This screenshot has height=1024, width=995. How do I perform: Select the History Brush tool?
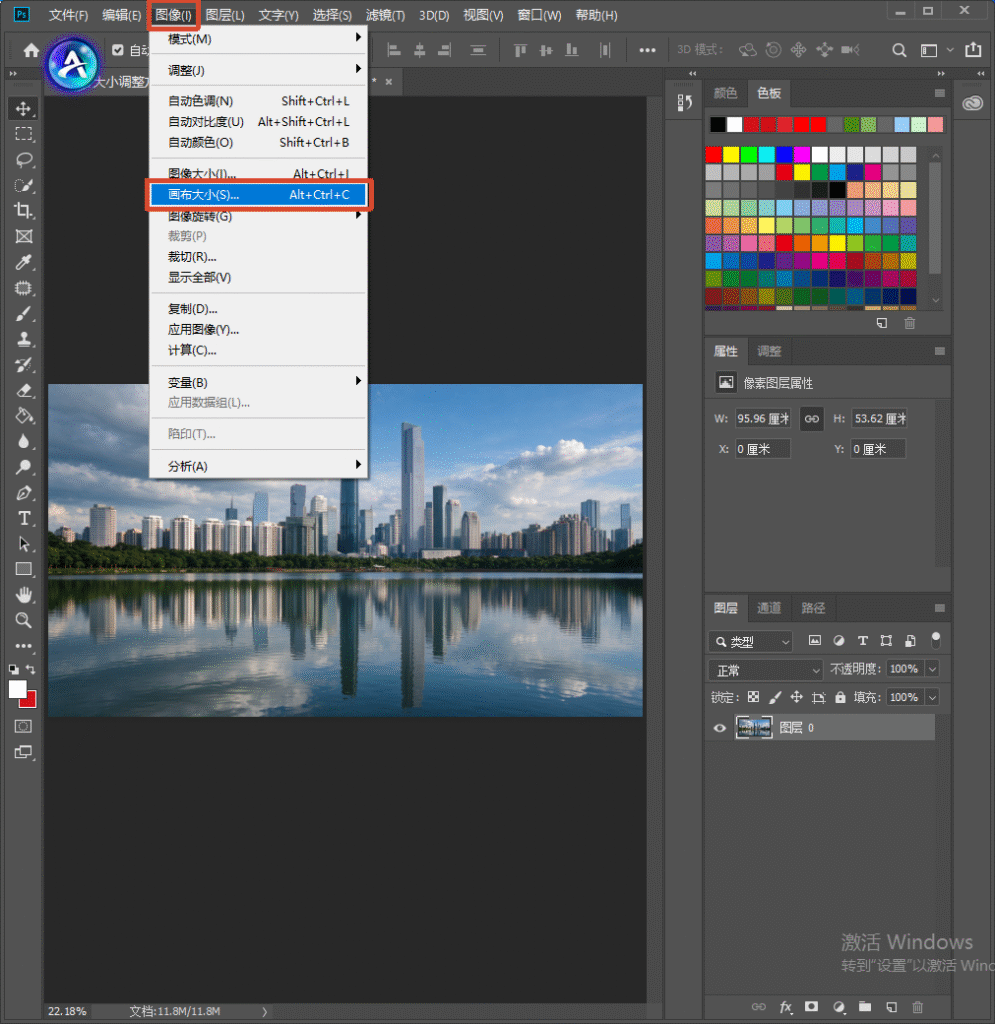pos(24,365)
